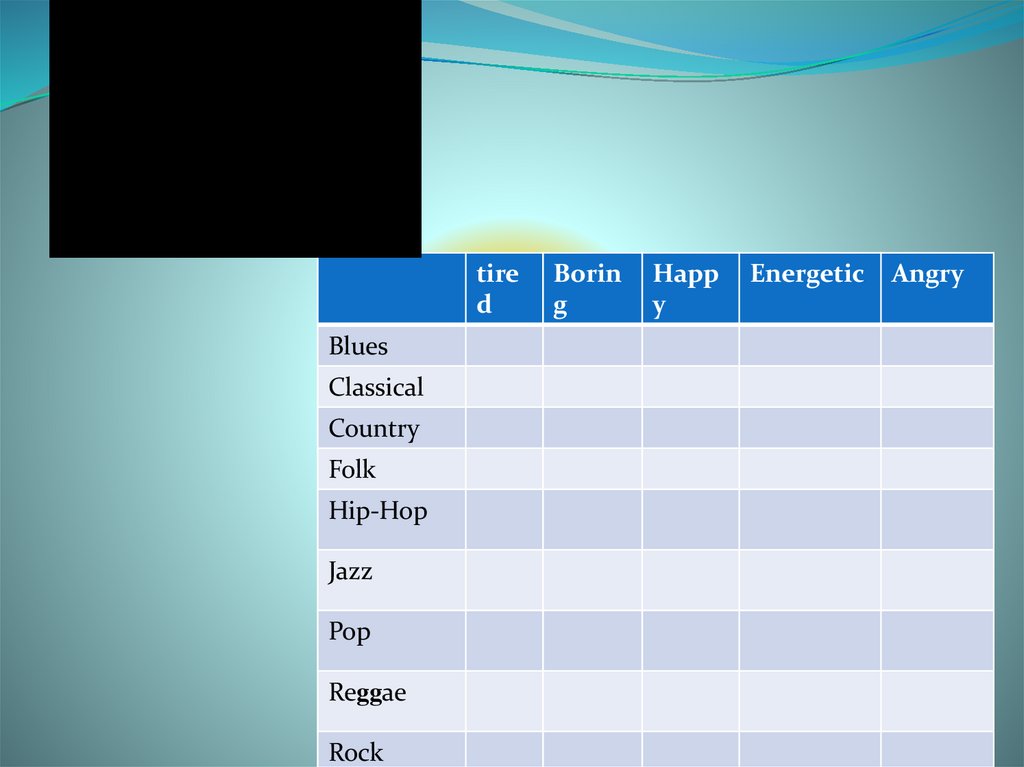Click the 'Folk' row label
This screenshot has height=767, width=1024.
point(392,469)
